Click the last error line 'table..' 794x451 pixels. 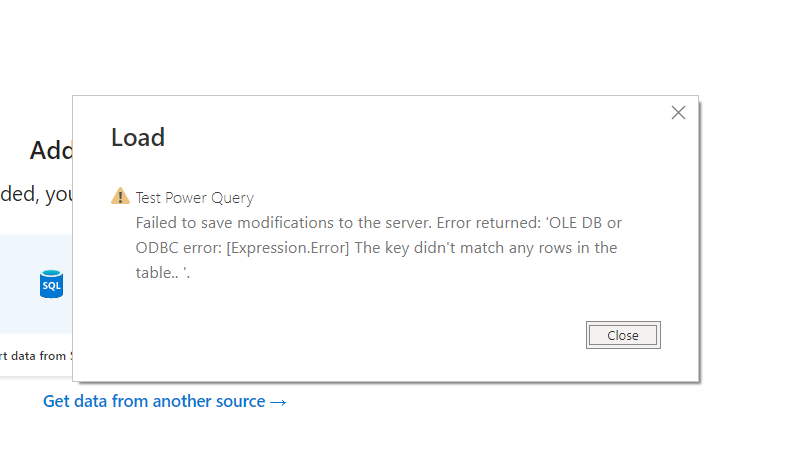point(163,273)
